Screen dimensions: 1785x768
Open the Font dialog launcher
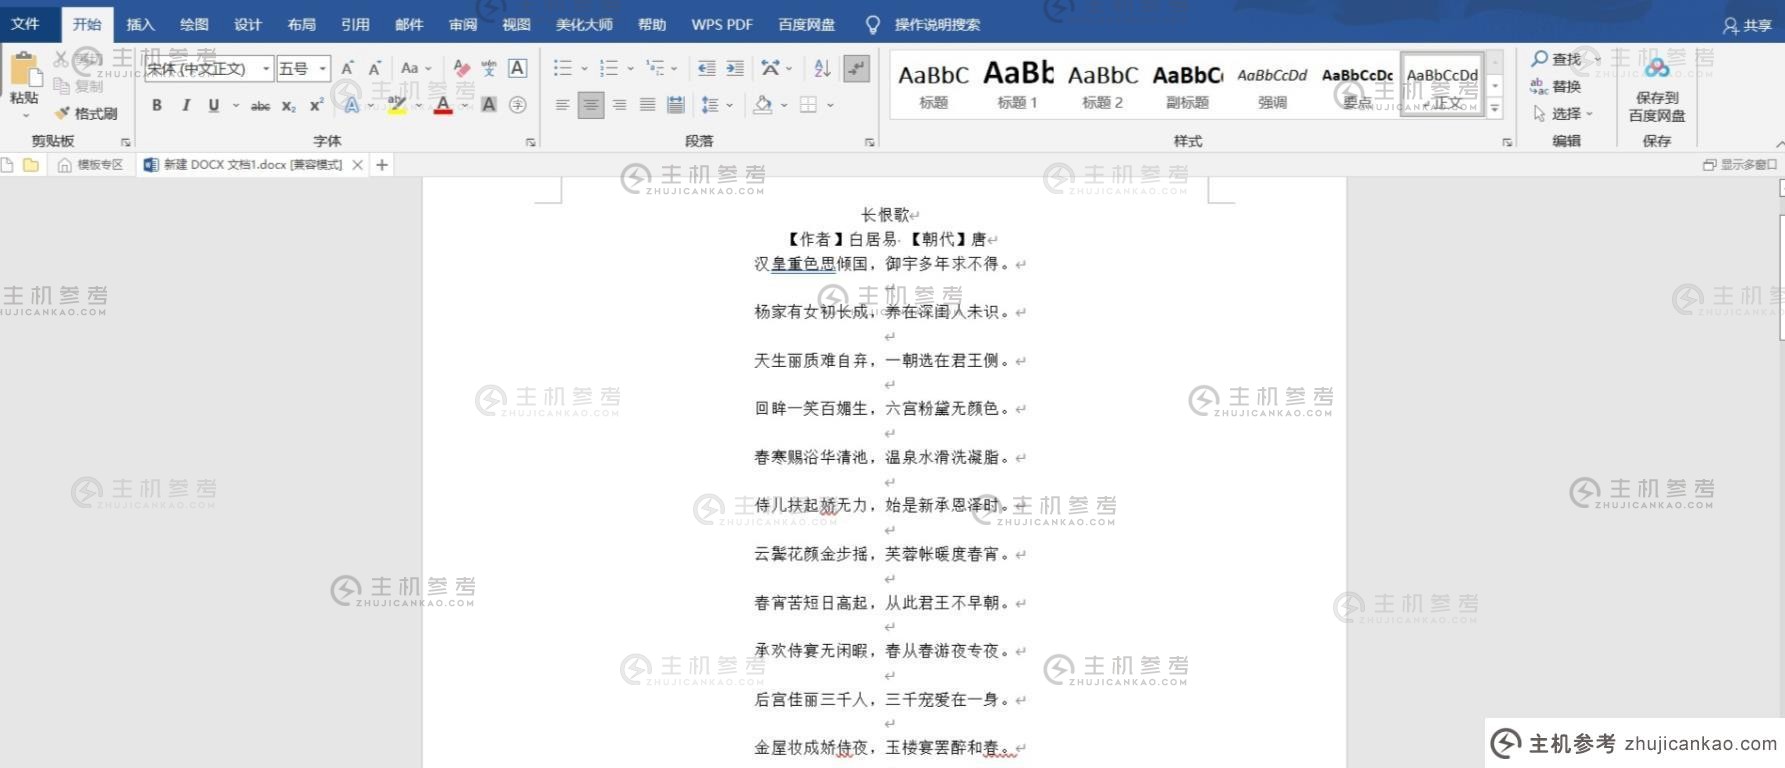click(x=530, y=142)
